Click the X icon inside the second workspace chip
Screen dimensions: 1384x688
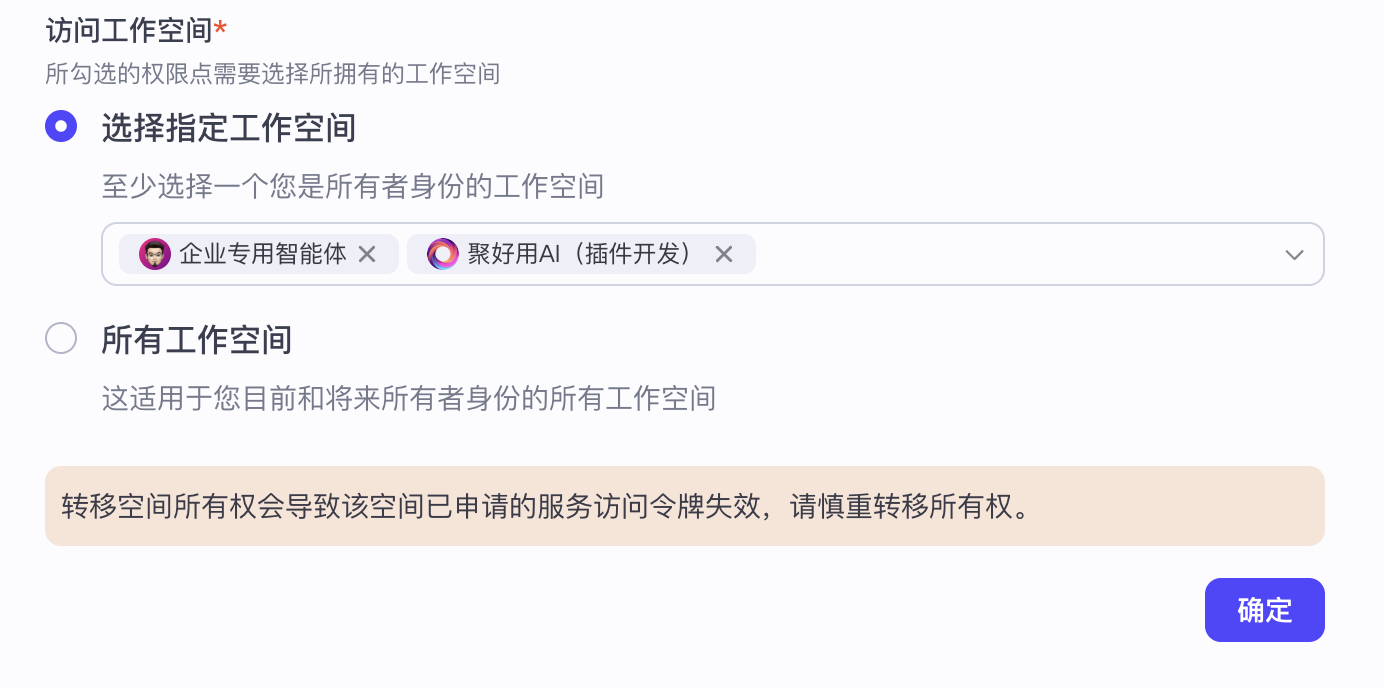(x=723, y=254)
